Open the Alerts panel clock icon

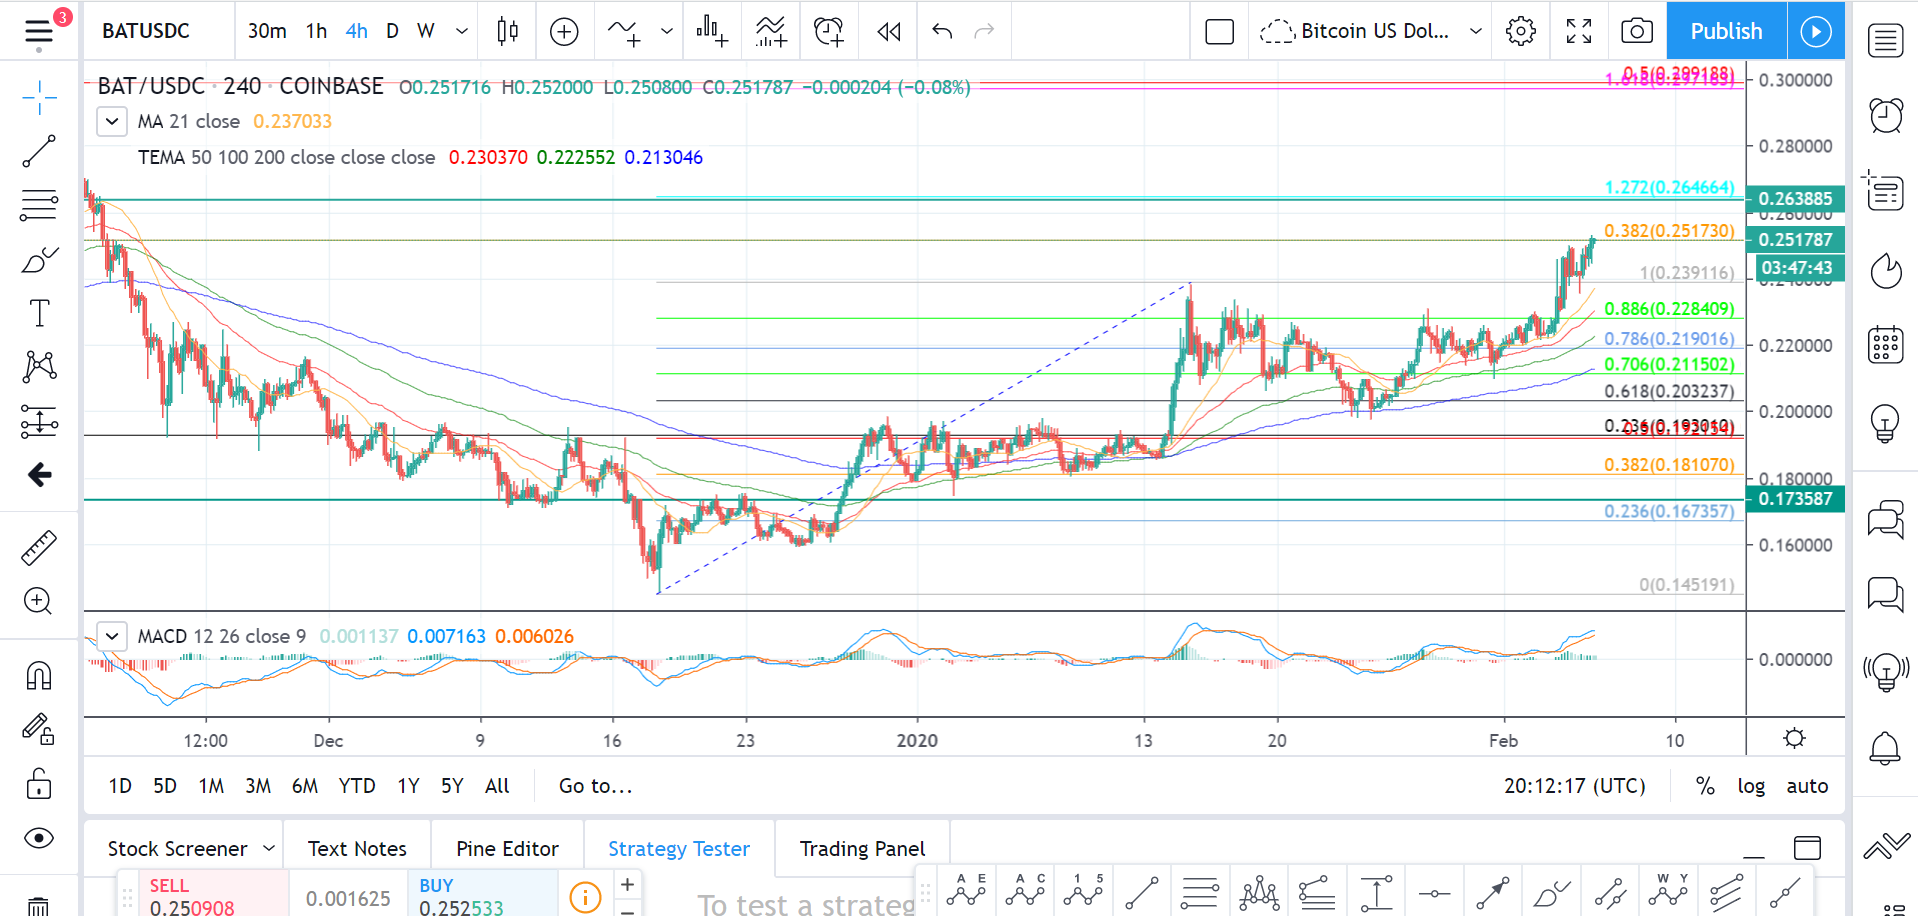(x=1884, y=114)
